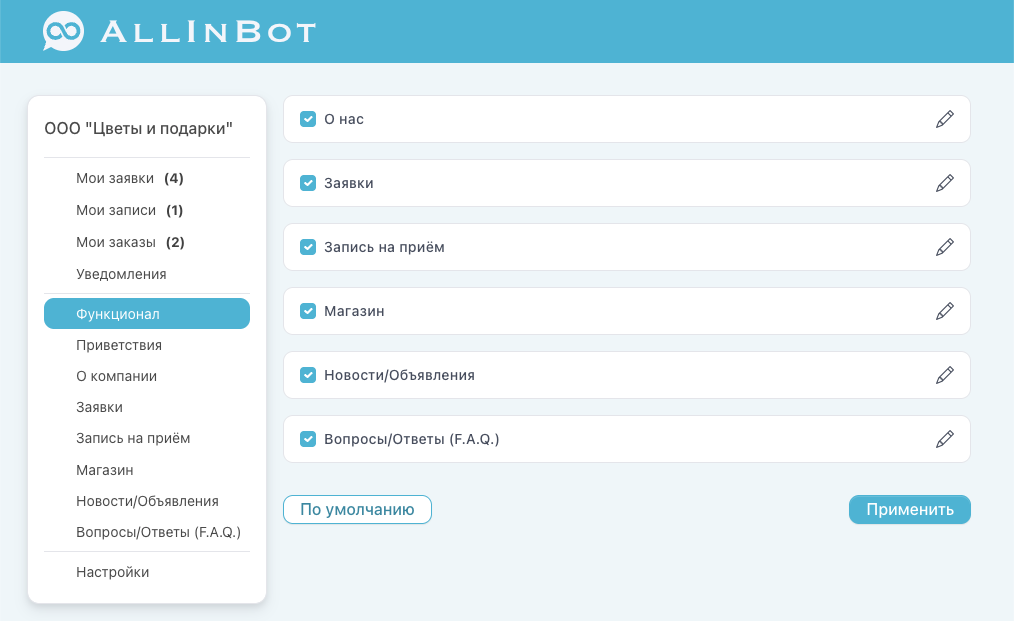Open «Мои заказы» showing 2 items

pyautogui.click(x=114, y=241)
